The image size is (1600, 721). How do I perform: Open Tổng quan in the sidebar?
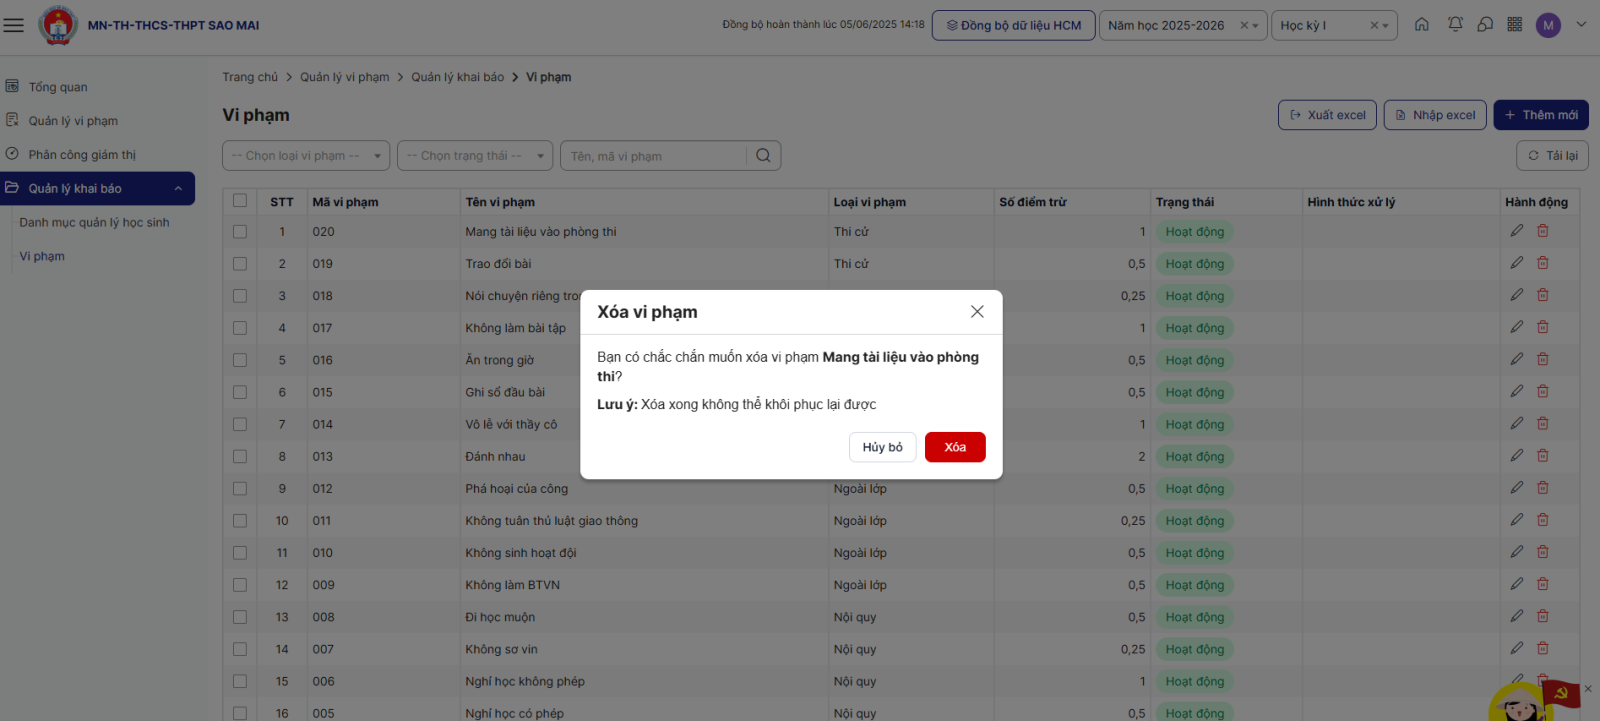click(58, 87)
